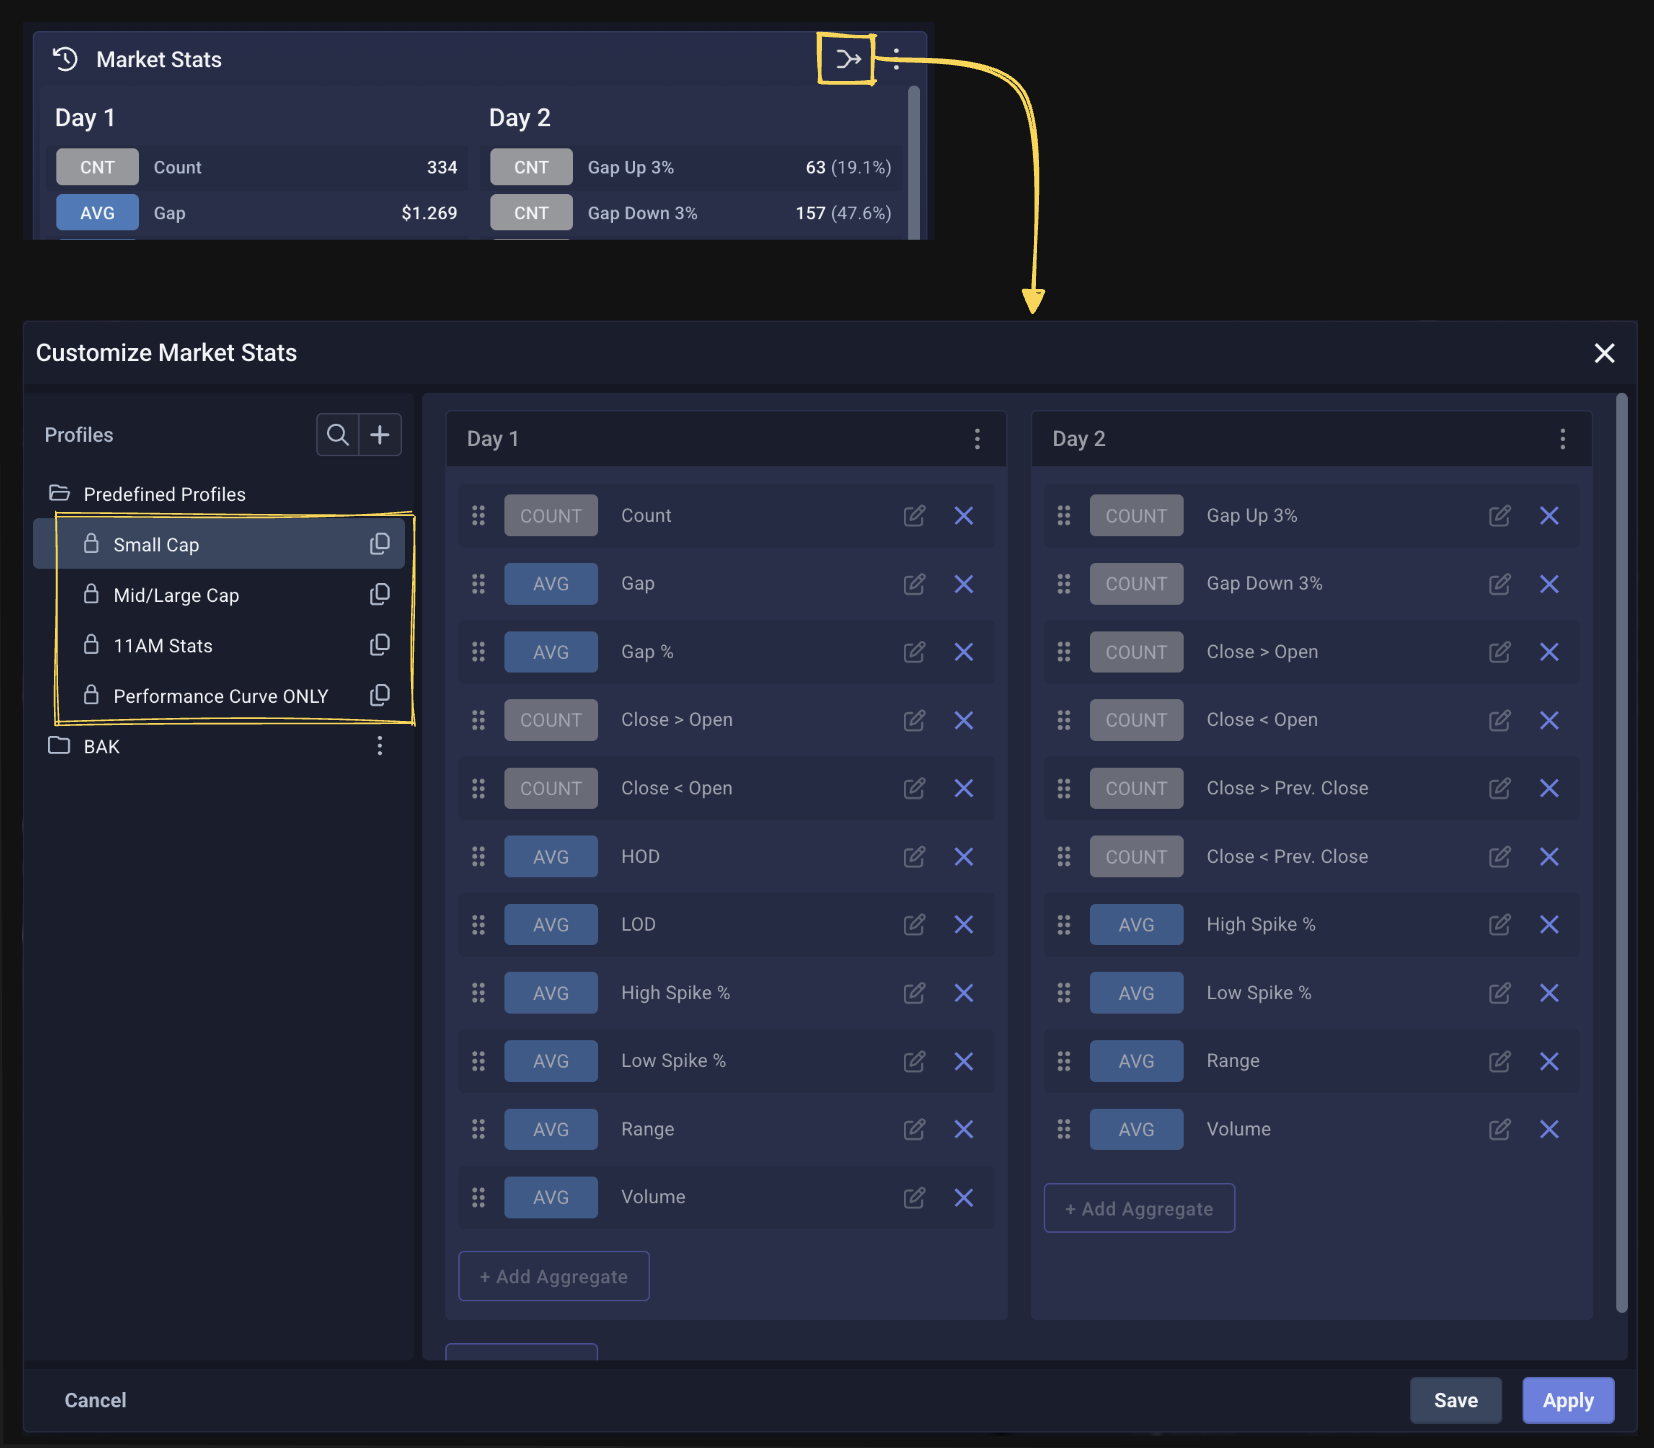Select the Performance Curve ONLY profile
1654x1448 pixels.
point(220,696)
